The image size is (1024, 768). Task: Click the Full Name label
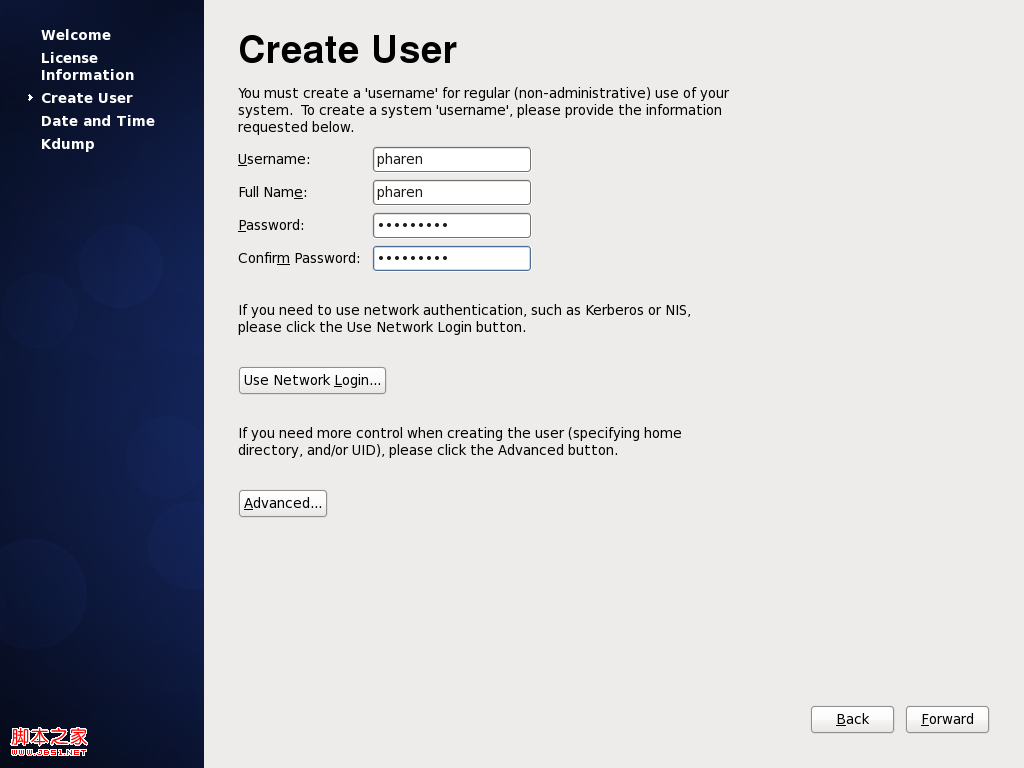coord(270,192)
